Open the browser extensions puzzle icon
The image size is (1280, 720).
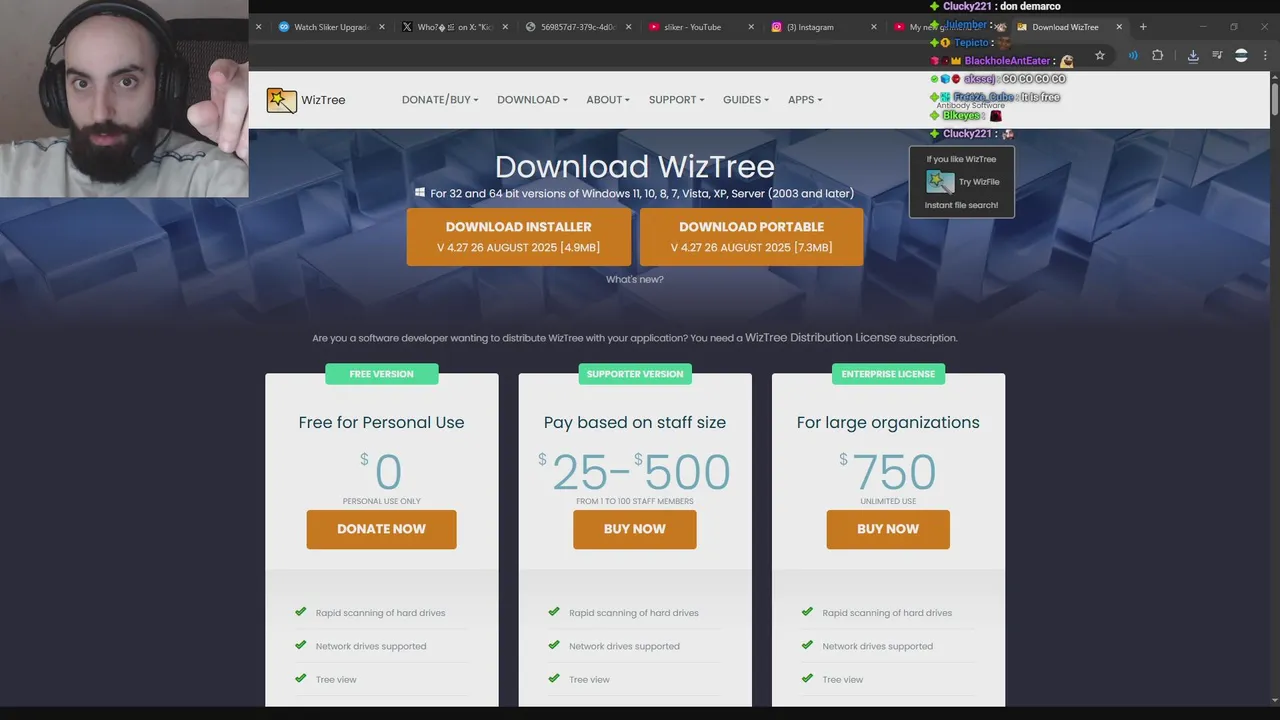pyautogui.click(x=1158, y=56)
